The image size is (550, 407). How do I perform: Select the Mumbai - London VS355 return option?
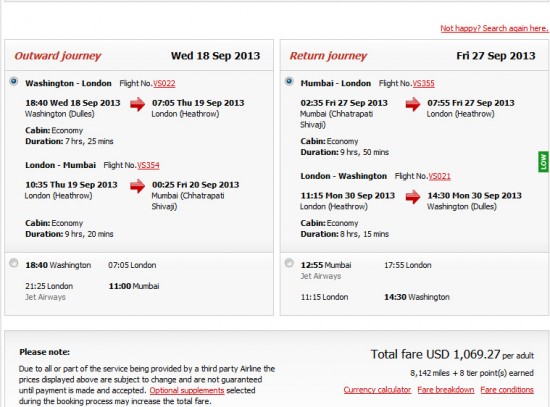pos(289,81)
